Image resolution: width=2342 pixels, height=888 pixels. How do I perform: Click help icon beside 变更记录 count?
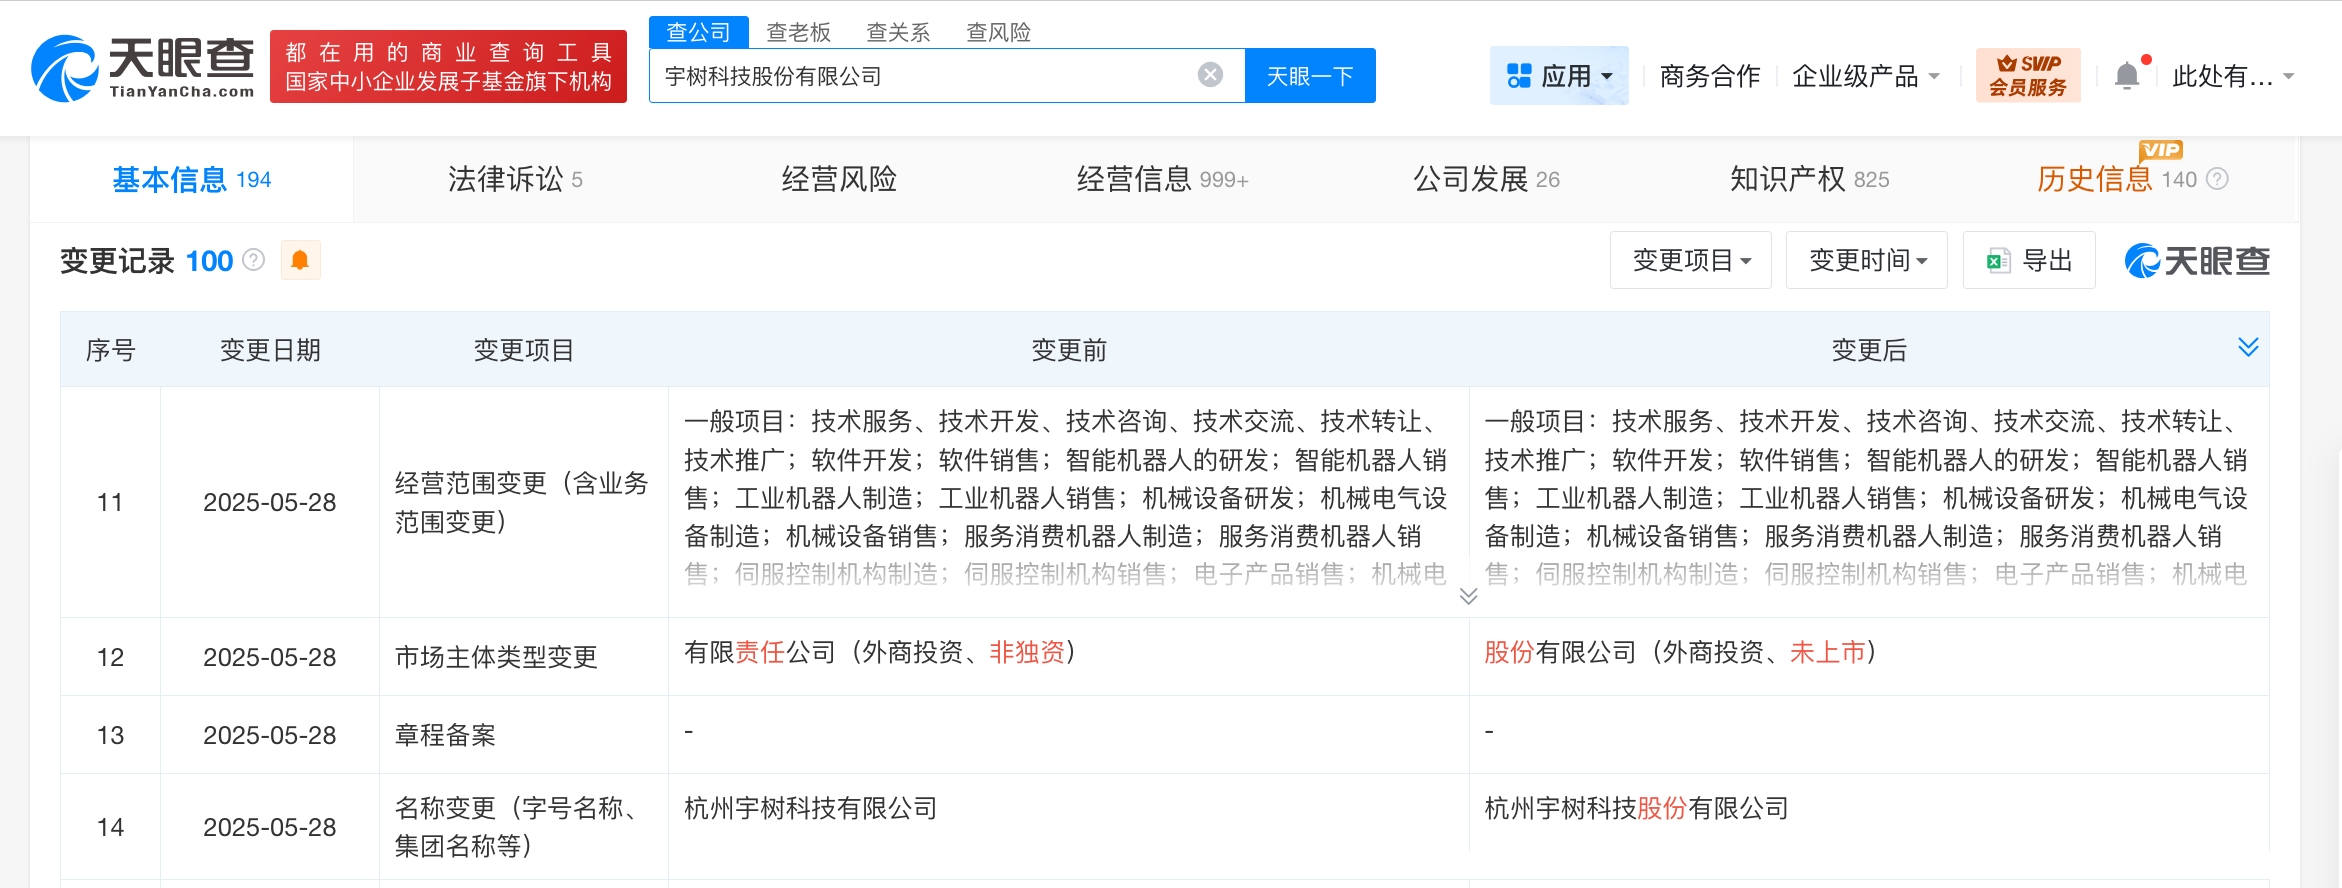tap(254, 260)
